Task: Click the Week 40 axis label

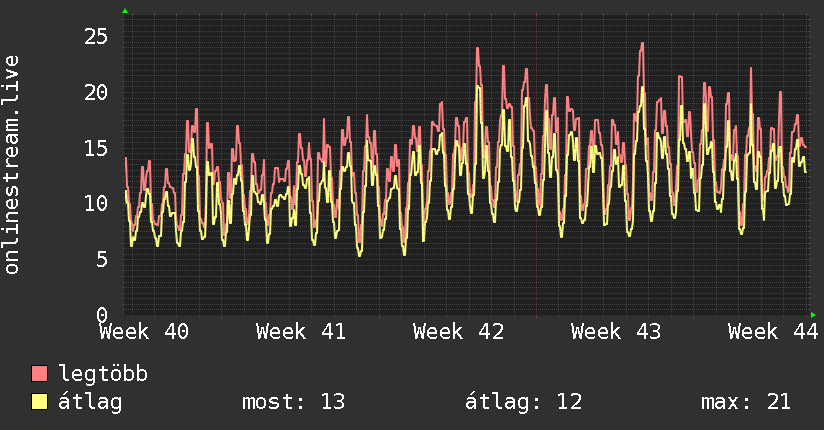Action: (144, 332)
